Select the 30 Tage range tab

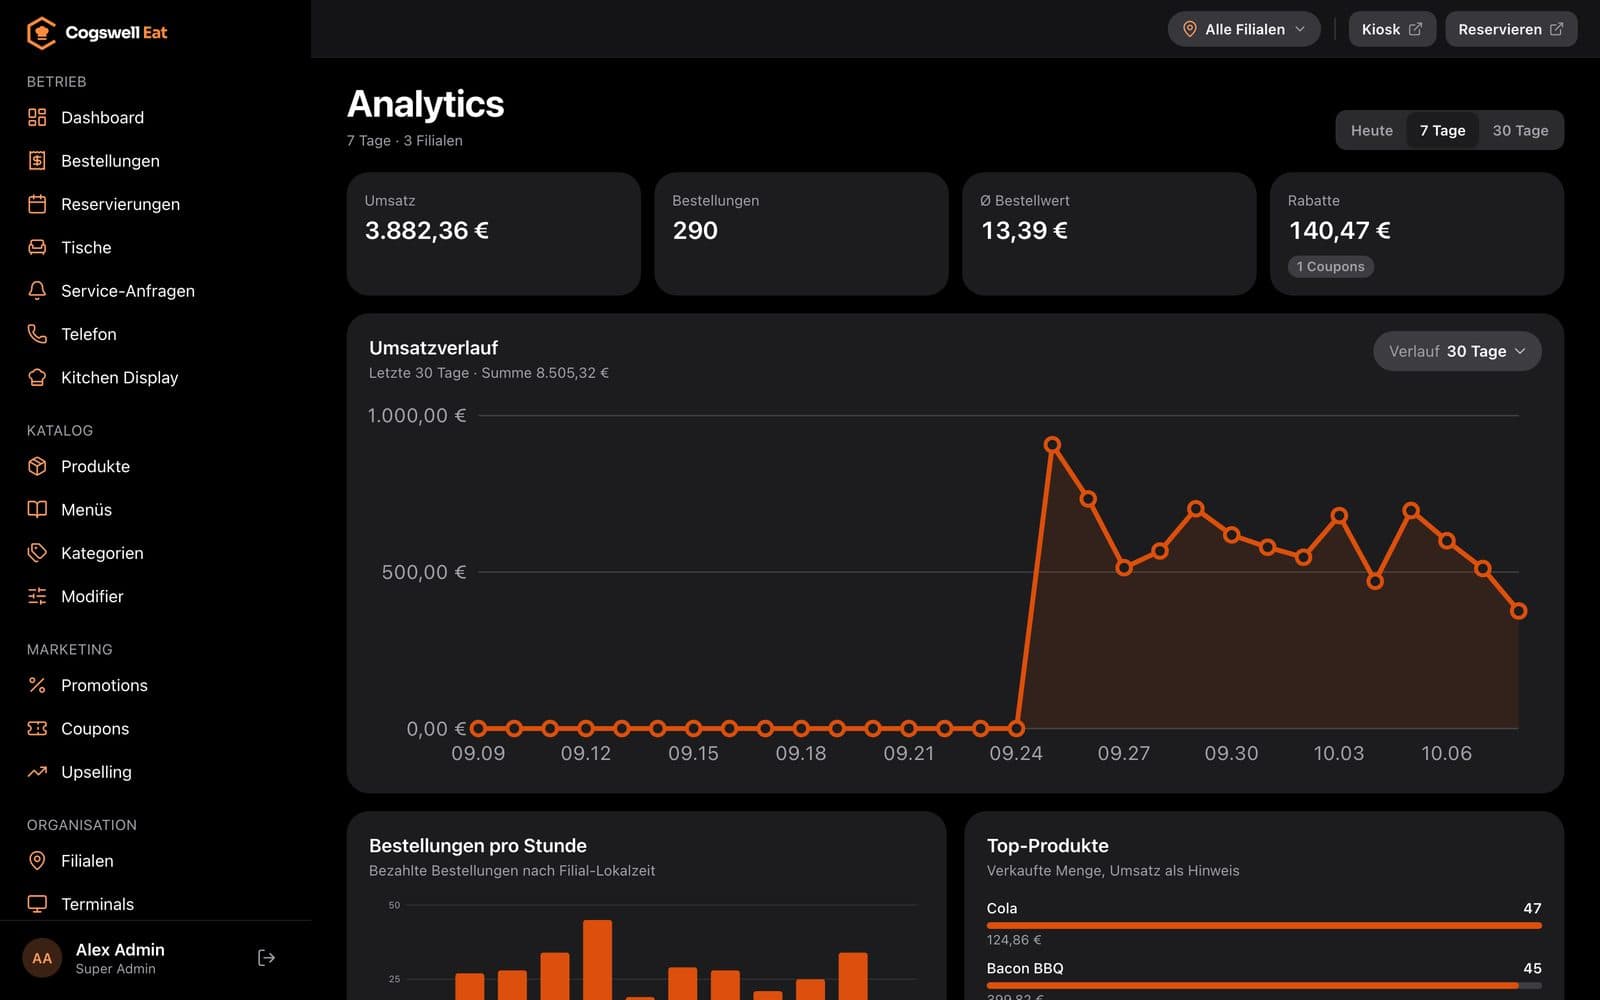click(1520, 130)
